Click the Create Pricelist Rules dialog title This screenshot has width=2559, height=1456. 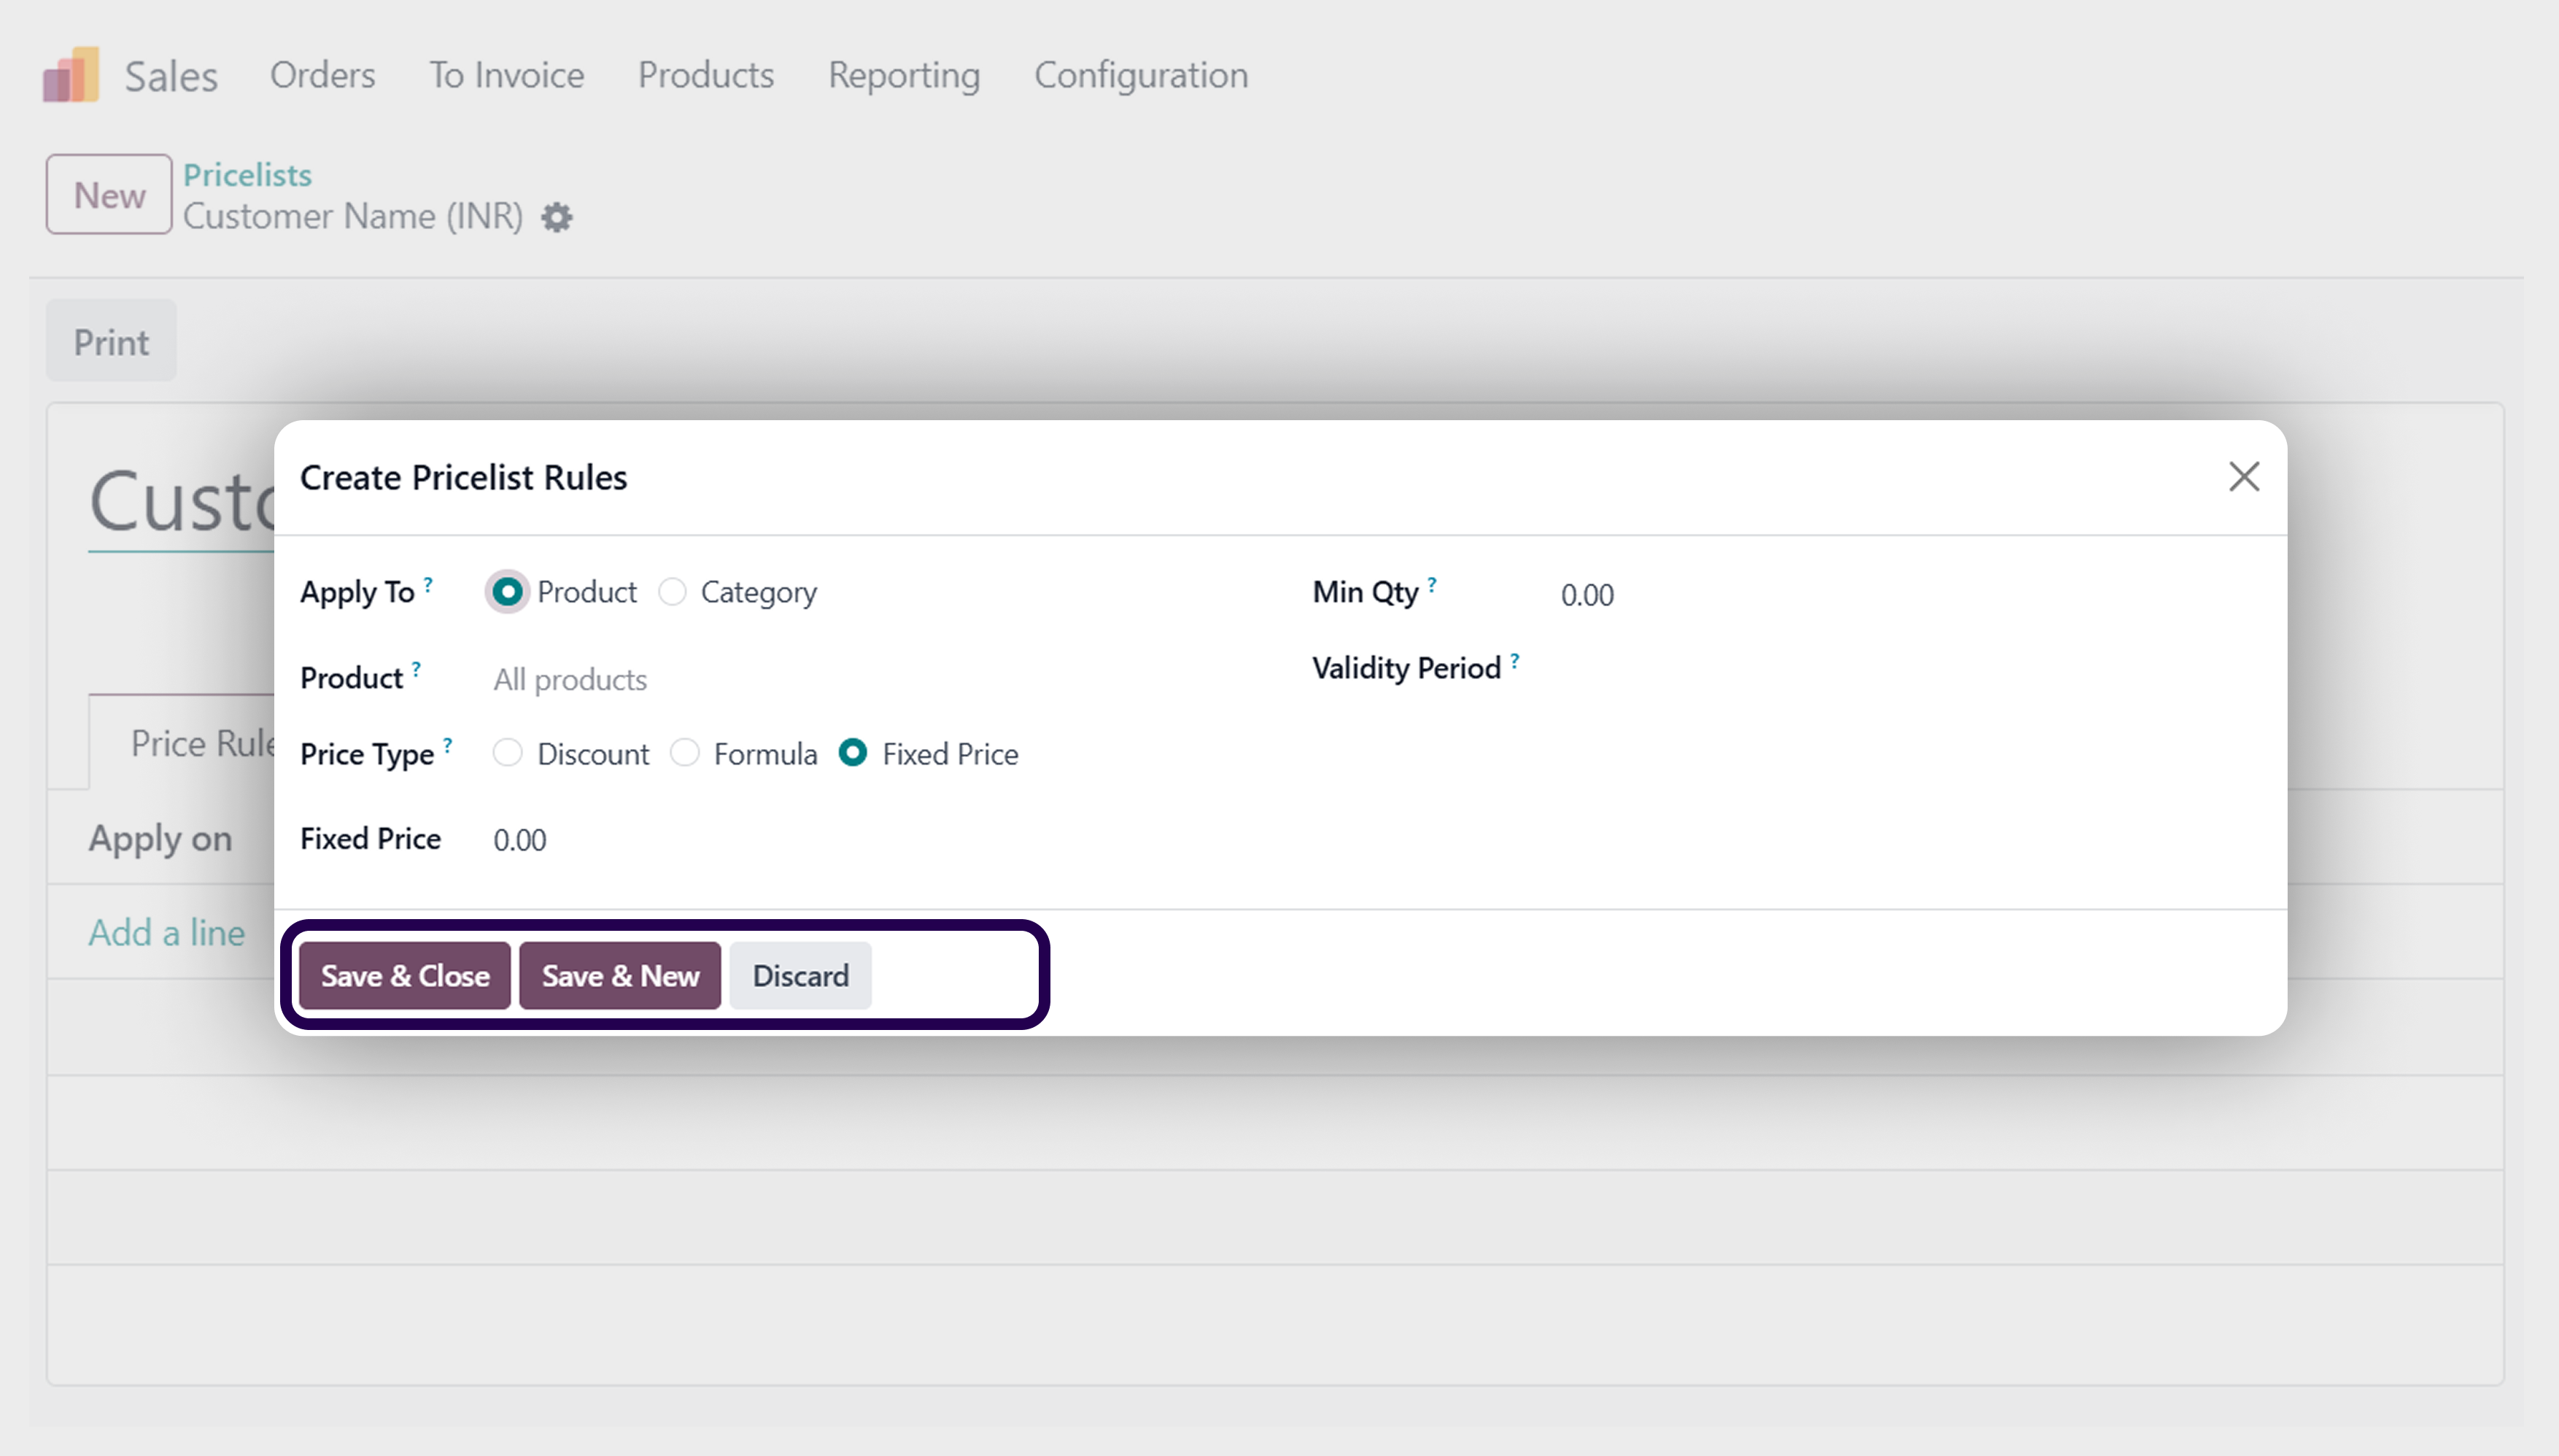click(x=464, y=477)
